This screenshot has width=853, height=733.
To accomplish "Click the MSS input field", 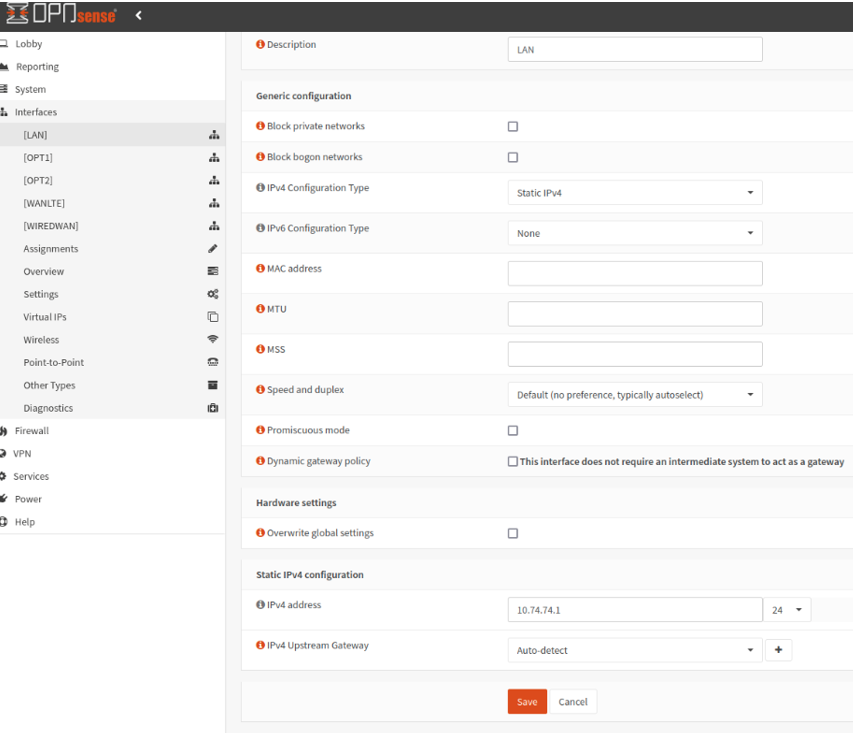I will (x=635, y=354).
